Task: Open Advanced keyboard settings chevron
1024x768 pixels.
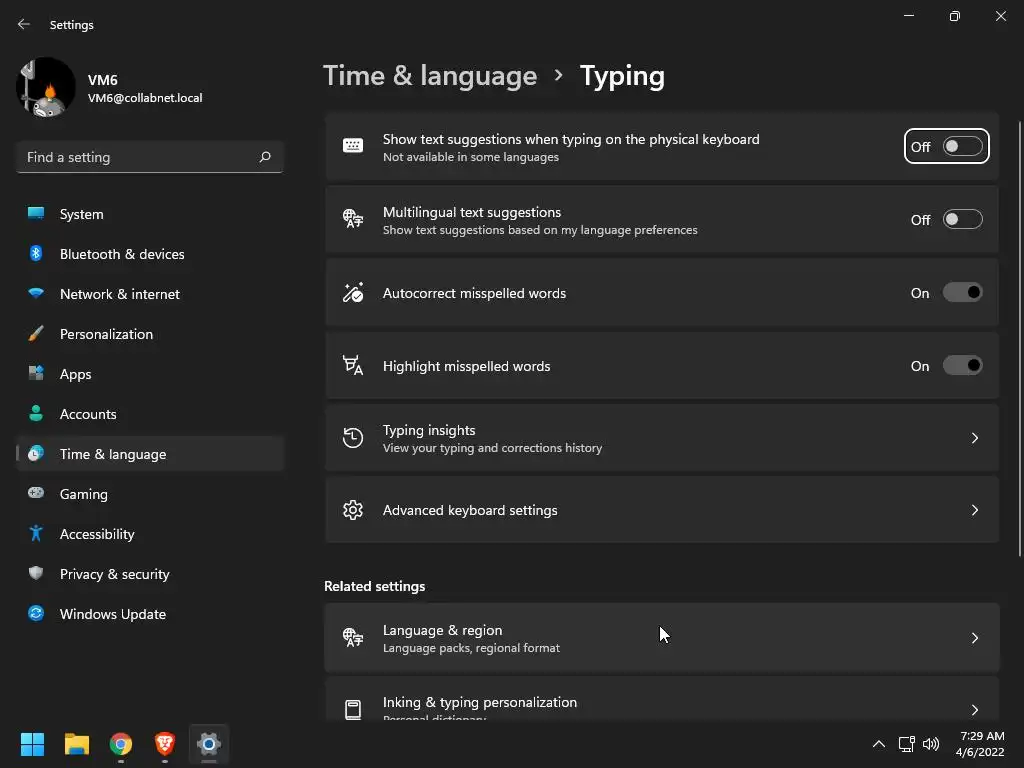Action: [x=975, y=510]
